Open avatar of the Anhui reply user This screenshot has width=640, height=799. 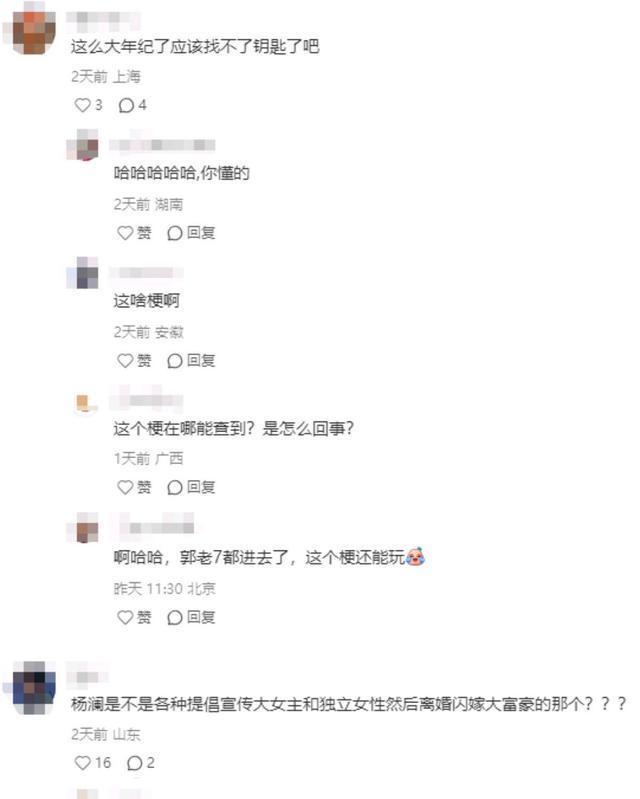(x=83, y=273)
